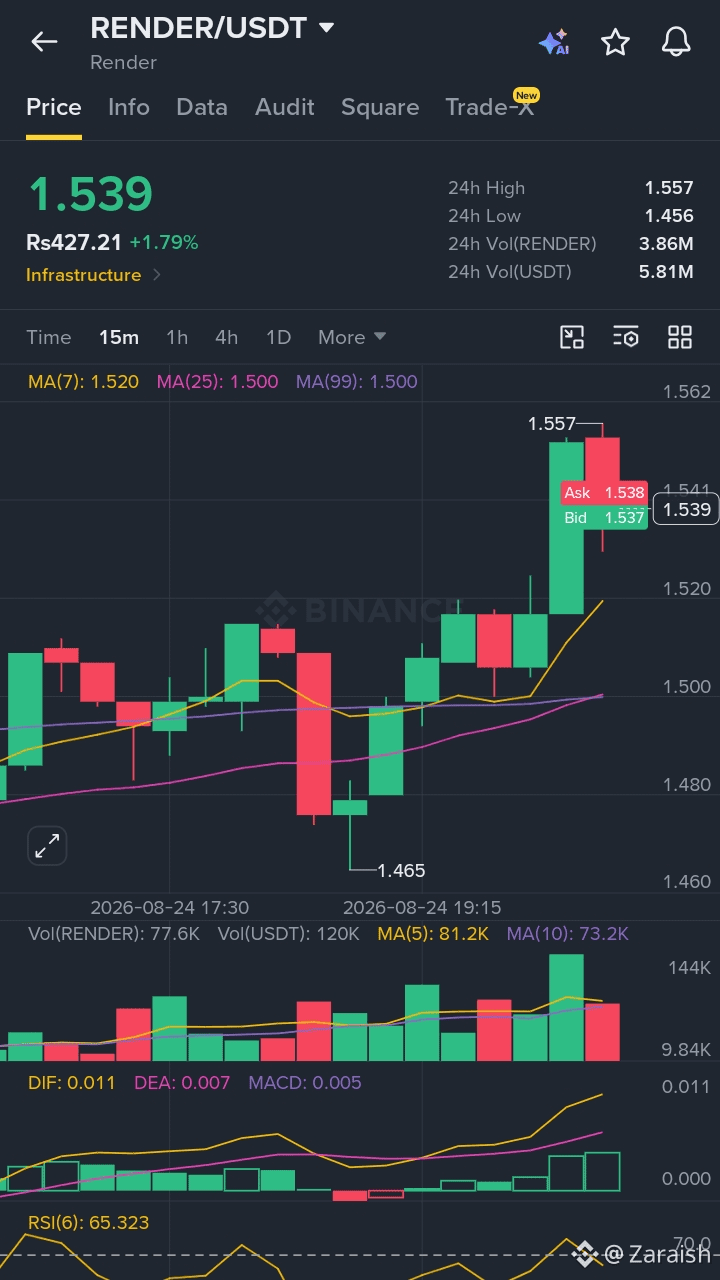Image resolution: width=720 pixels, height=1280 pixels.
Task: Tap the Vol(RENDER): 77.6K label
Action: (114, 934)
